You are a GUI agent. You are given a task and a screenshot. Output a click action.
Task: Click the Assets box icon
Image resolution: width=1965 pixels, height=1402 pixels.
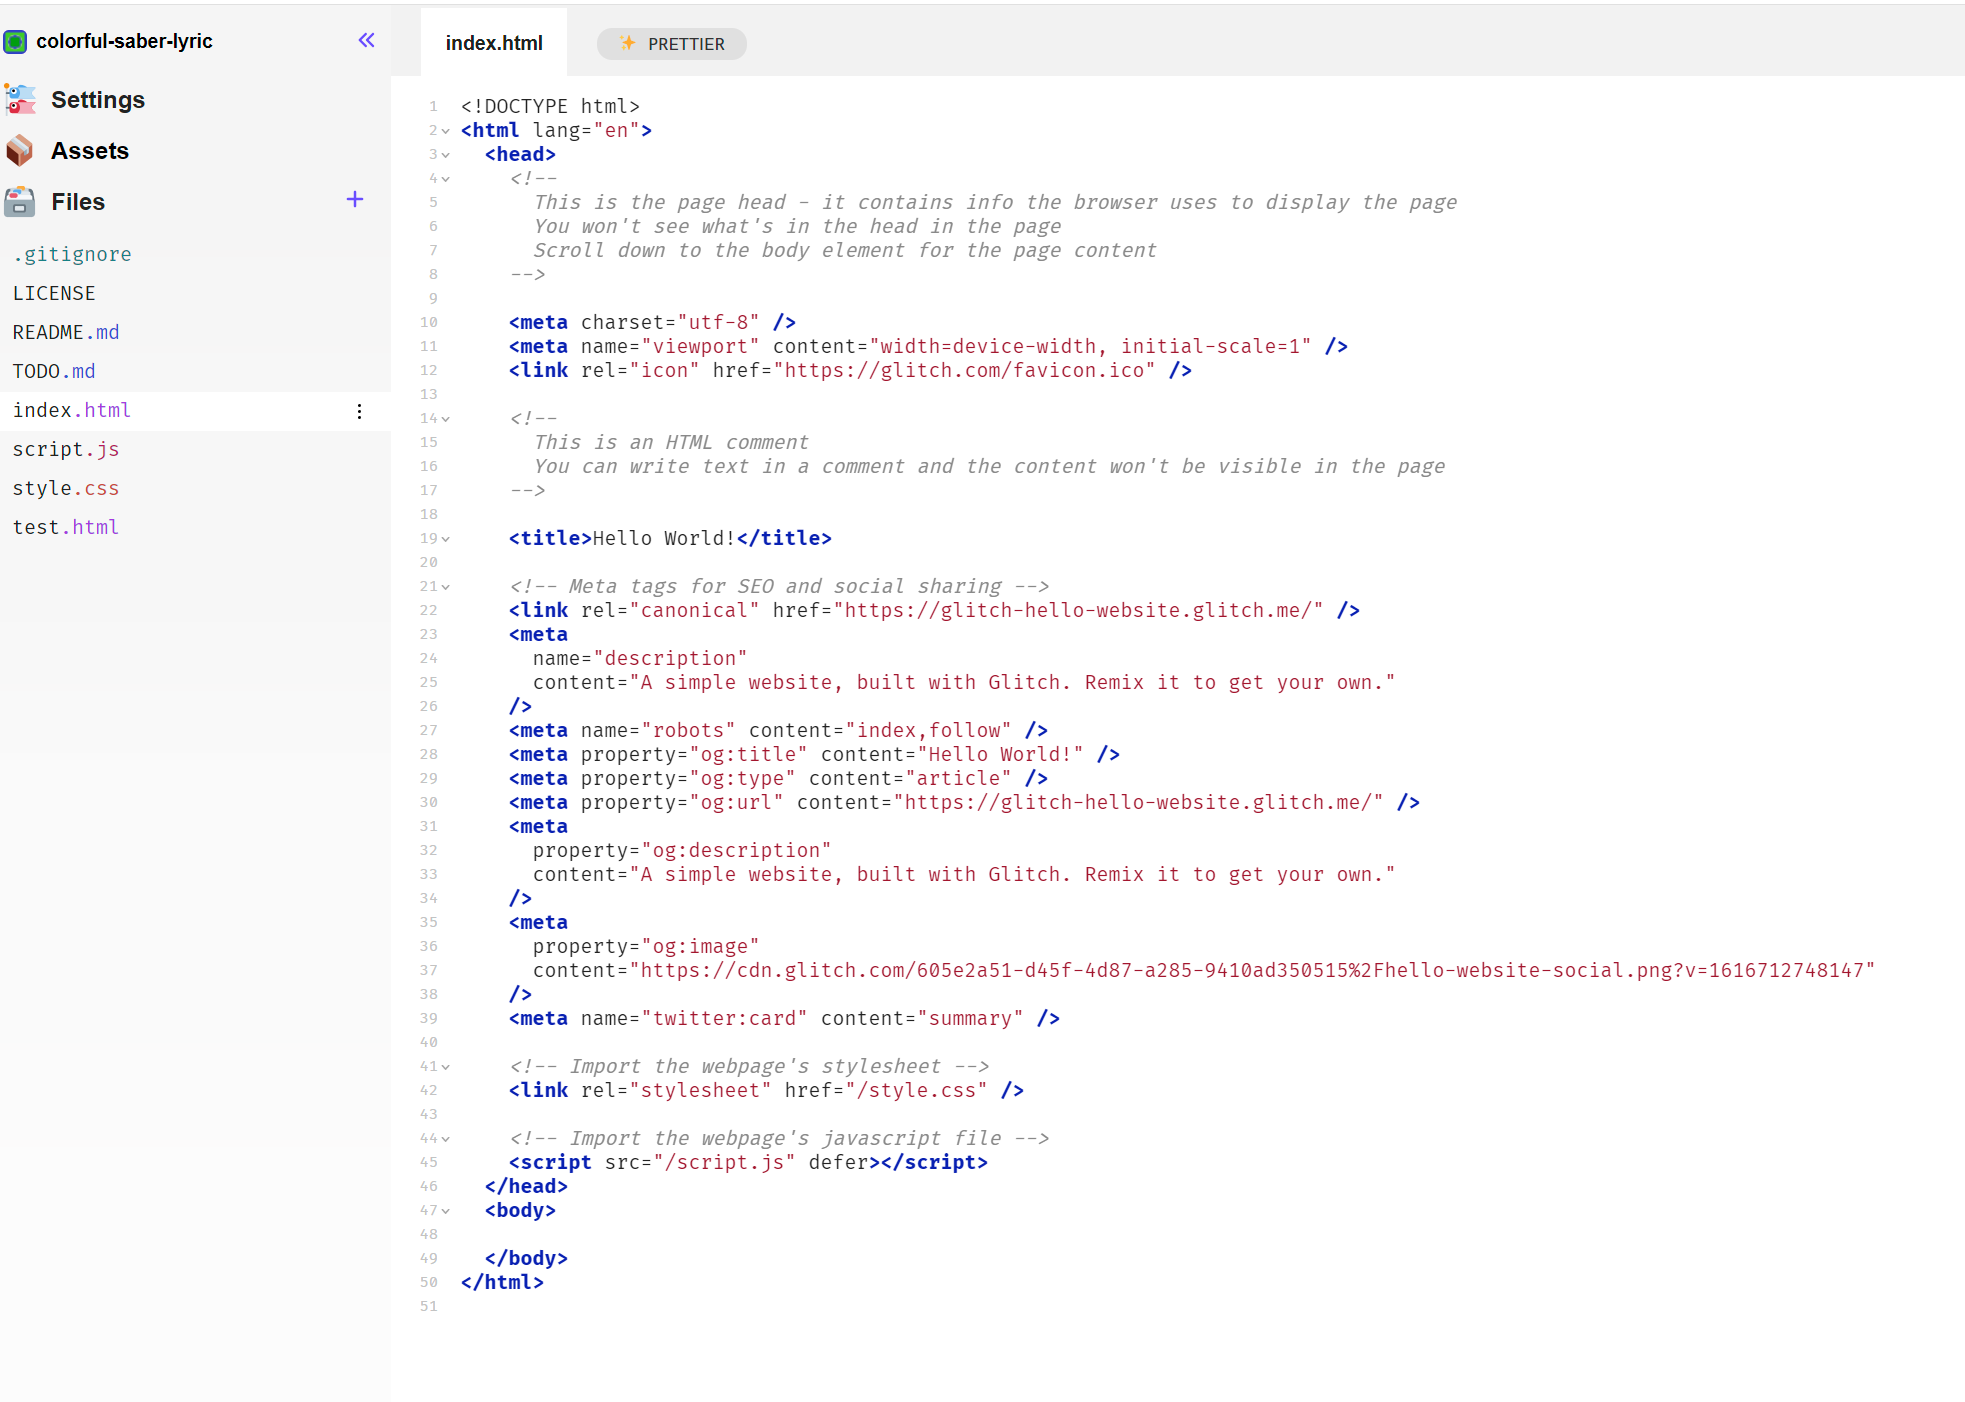19,151
